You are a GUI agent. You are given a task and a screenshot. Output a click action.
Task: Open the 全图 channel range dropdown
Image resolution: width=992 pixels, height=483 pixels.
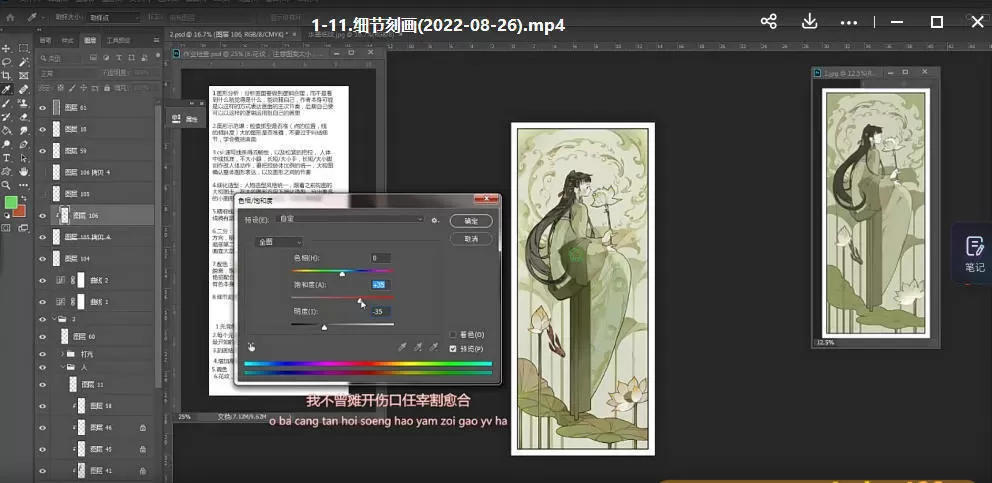pyautogui.click(x=279, y=242)
